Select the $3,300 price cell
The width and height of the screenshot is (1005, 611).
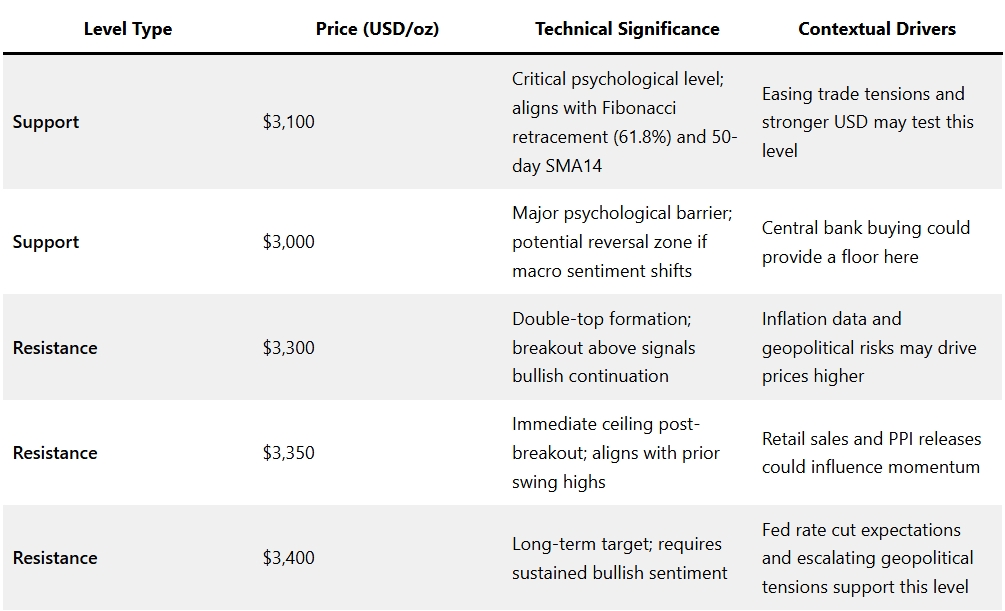point(288,348)
